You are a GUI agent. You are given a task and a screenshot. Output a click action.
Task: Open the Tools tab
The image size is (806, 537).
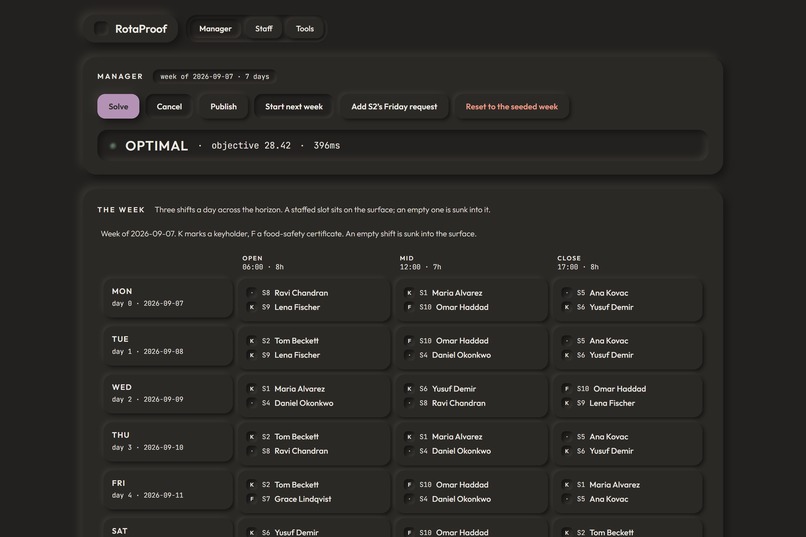(305, 29)
